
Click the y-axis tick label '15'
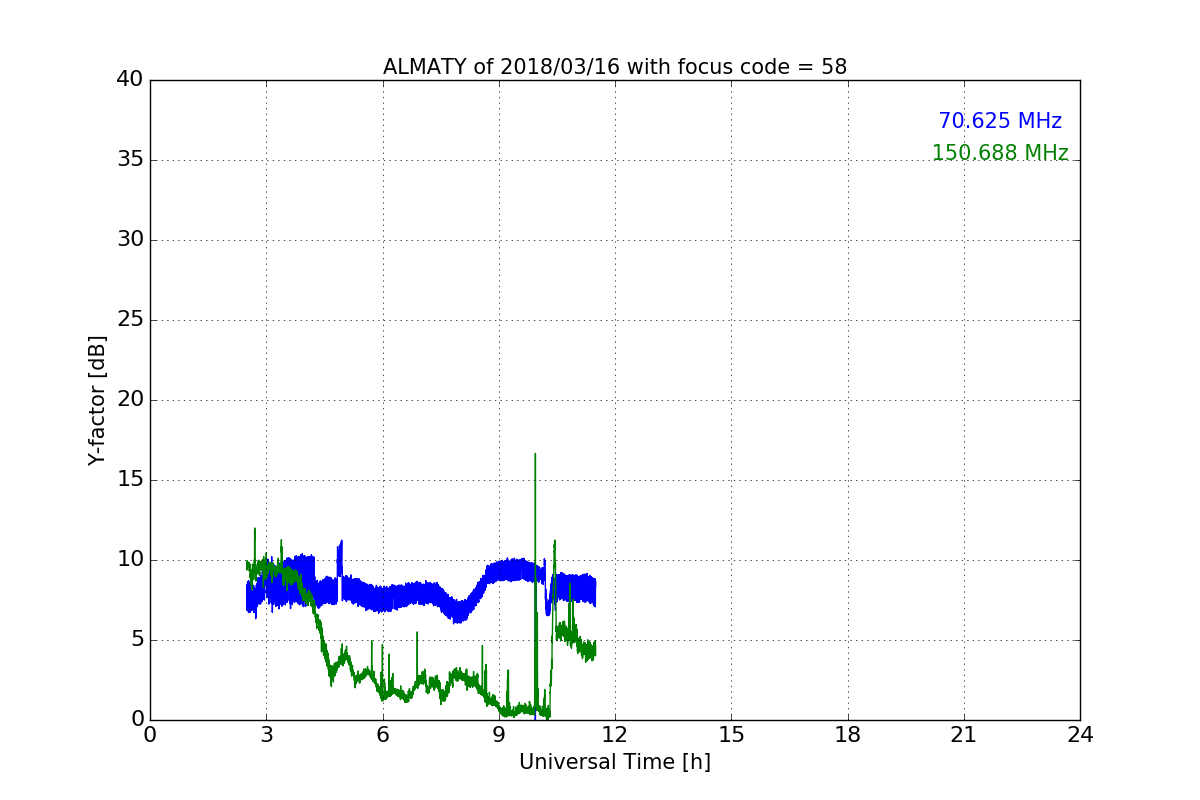(x=130, y=480)
